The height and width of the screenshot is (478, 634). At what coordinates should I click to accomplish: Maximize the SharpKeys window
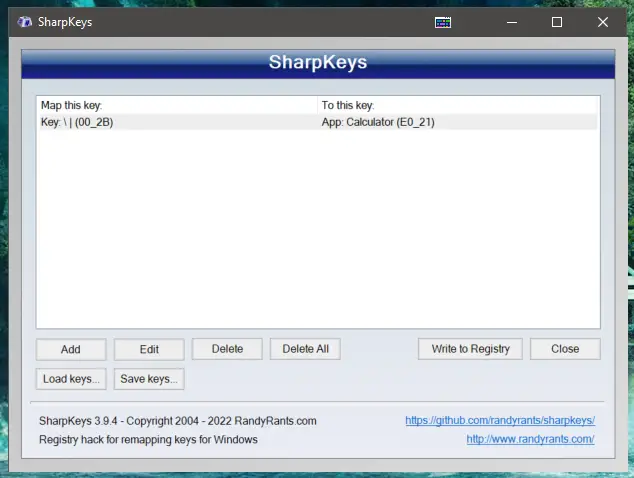(557, 22)
